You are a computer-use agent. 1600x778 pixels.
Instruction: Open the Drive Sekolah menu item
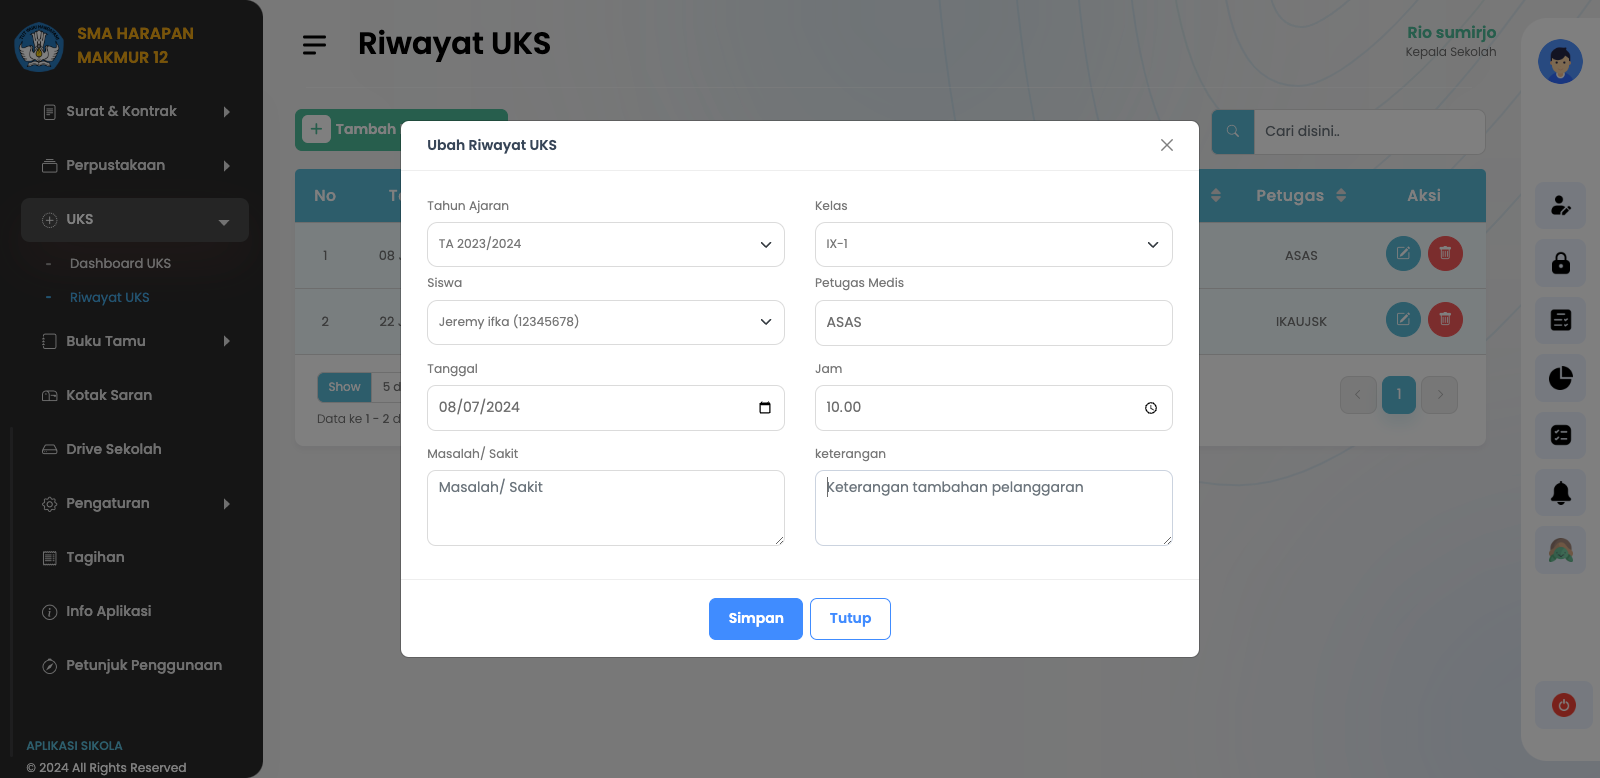pos(113,450)
